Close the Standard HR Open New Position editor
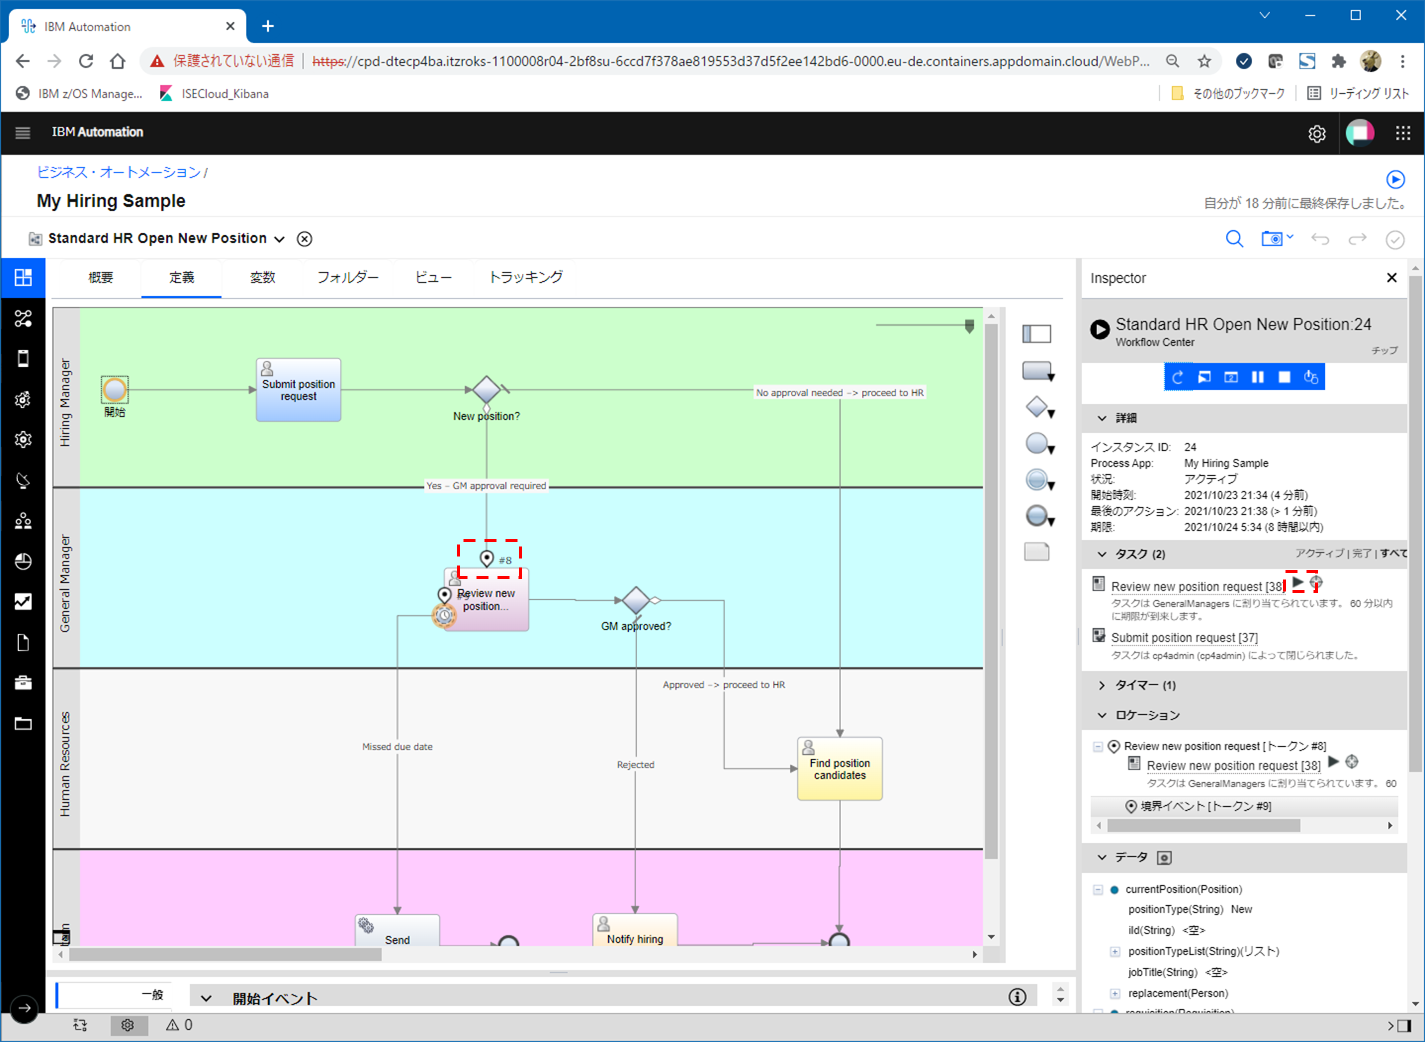The image size is (1425, 1042). tap(305, 239)
